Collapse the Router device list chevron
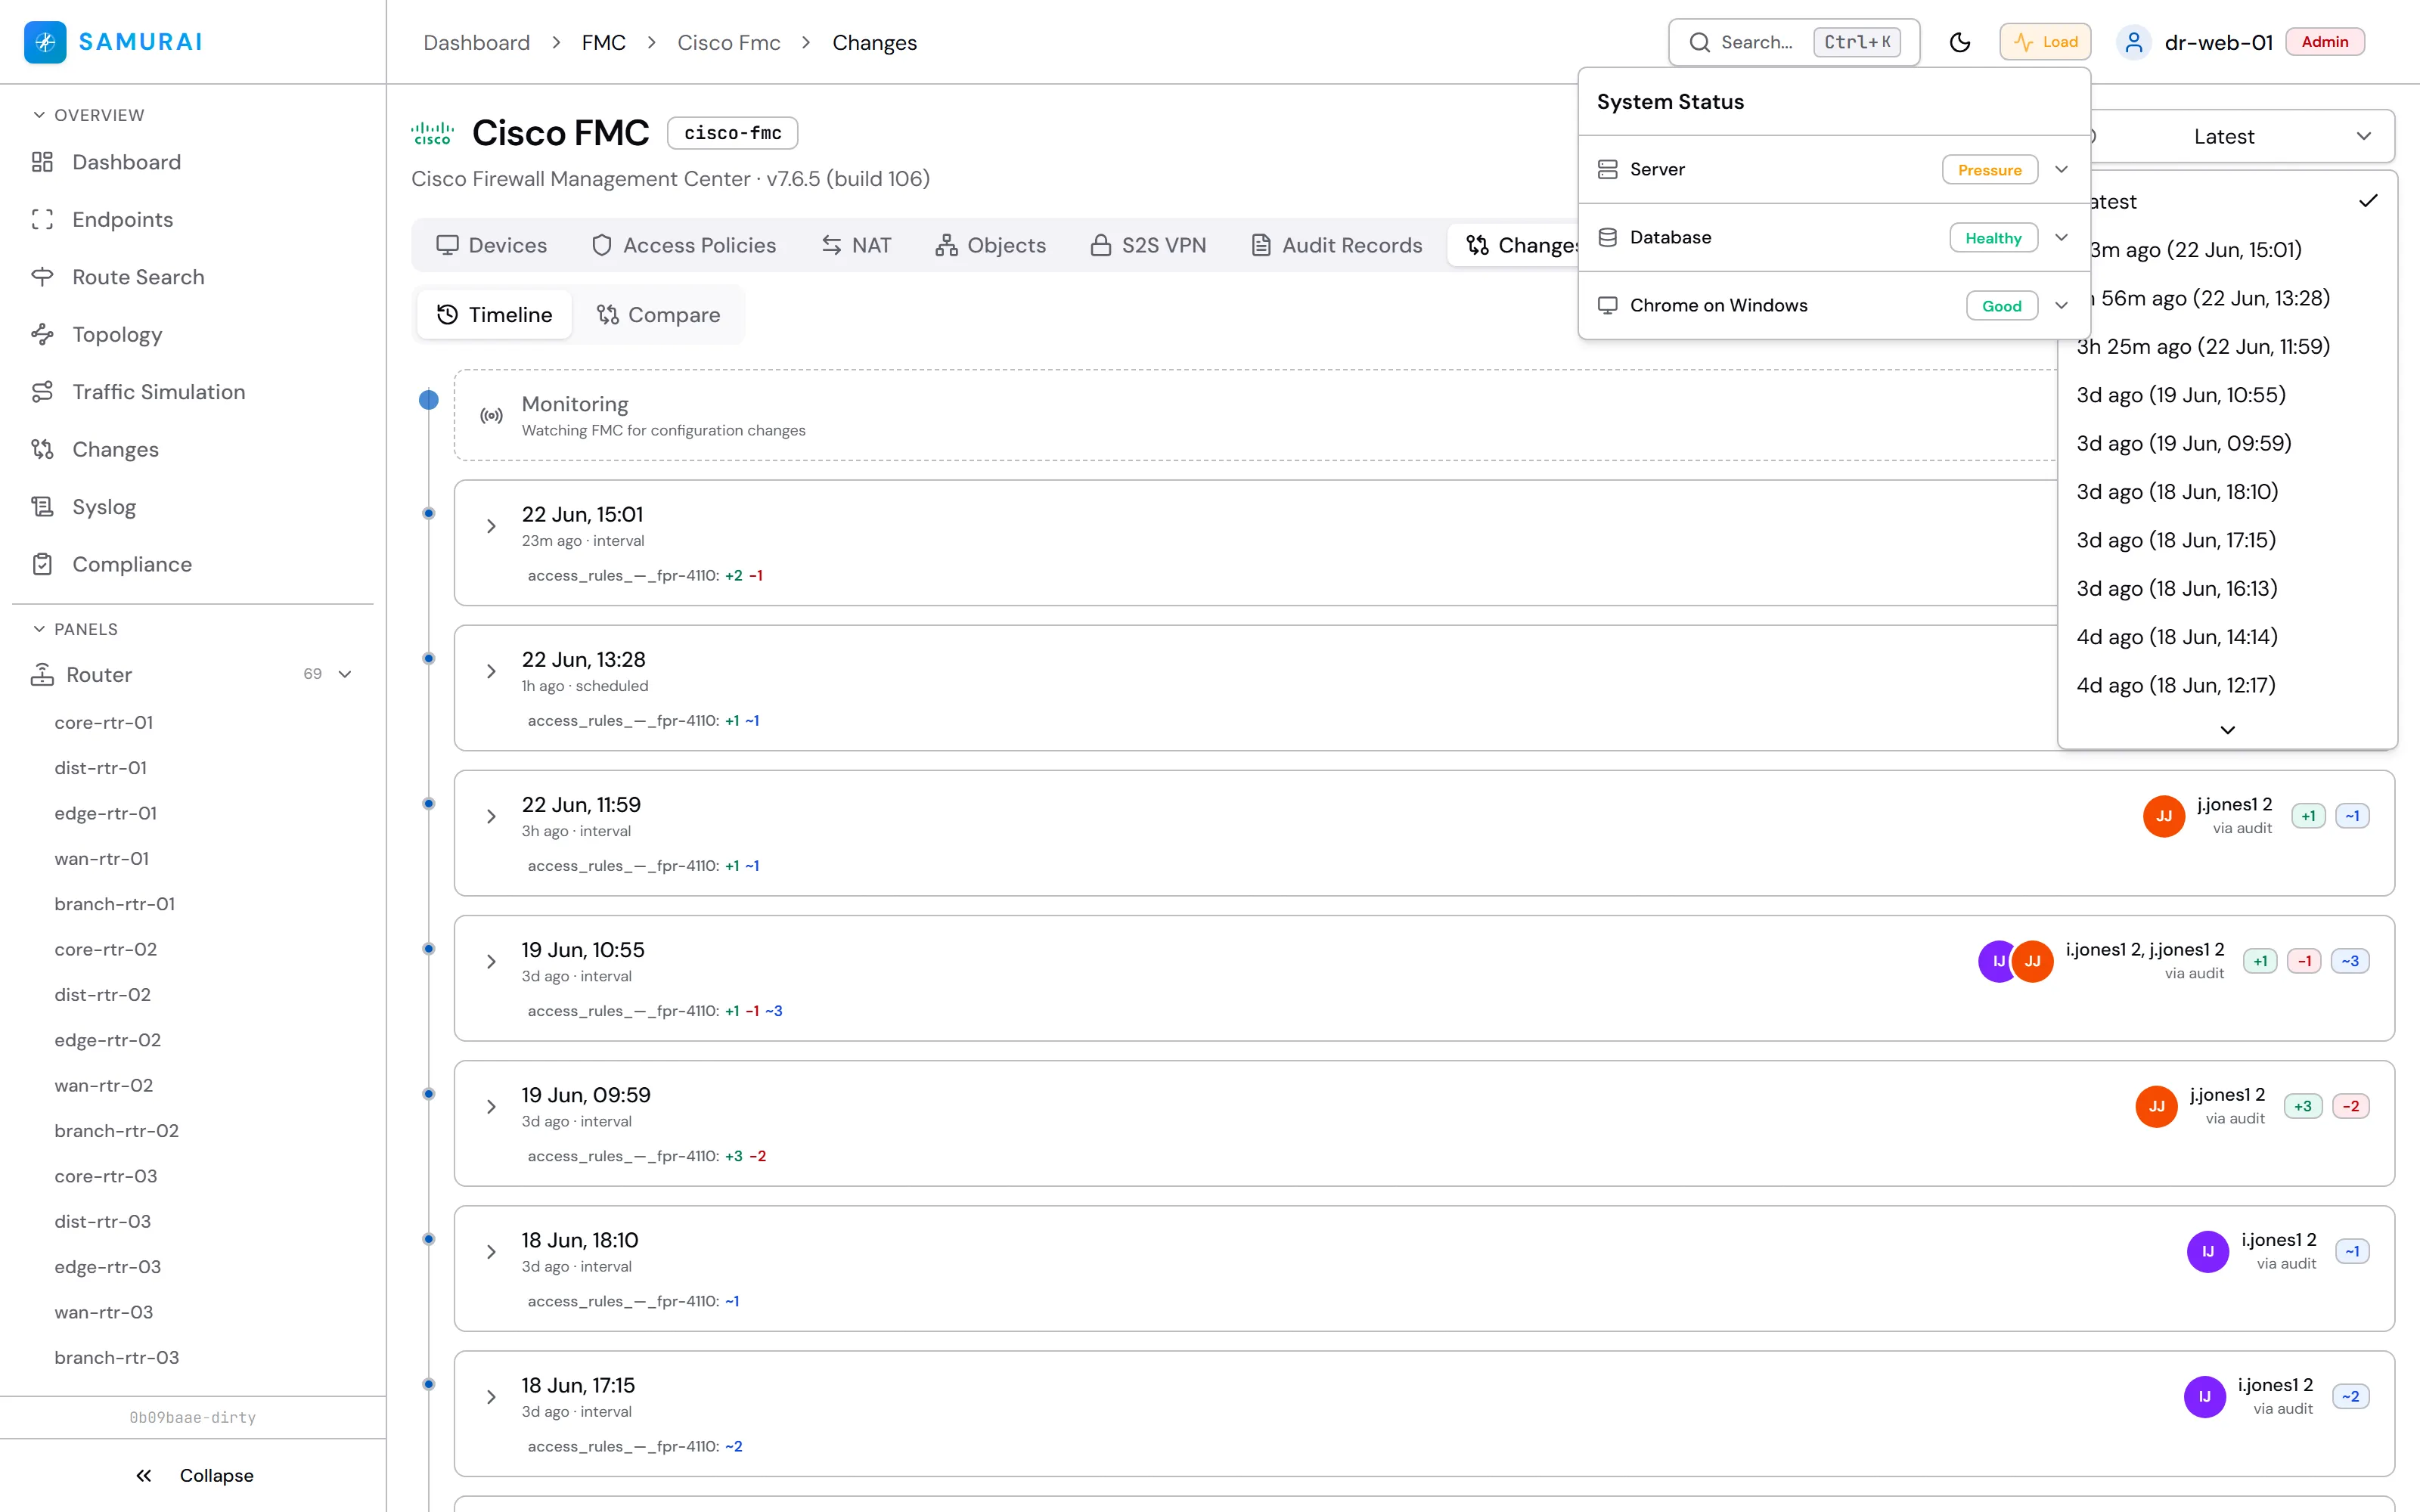The width and height of the screenshot is (2420, 1512). [x=345, y=675]
